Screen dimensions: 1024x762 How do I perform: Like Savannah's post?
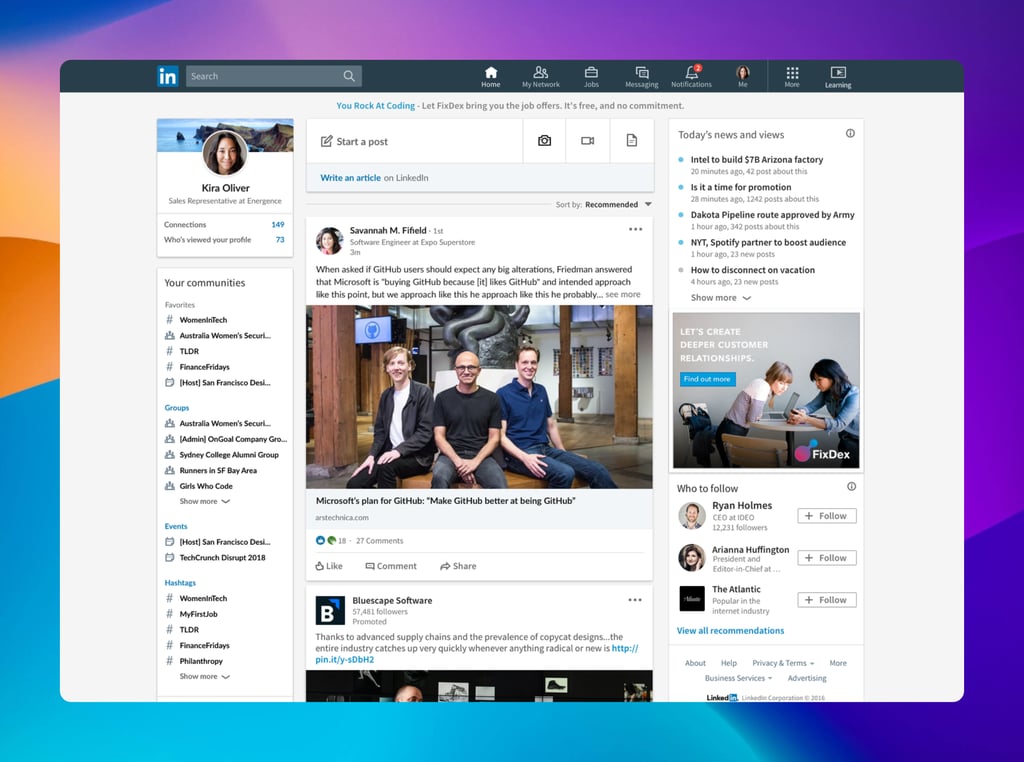[x=329, y=566]
